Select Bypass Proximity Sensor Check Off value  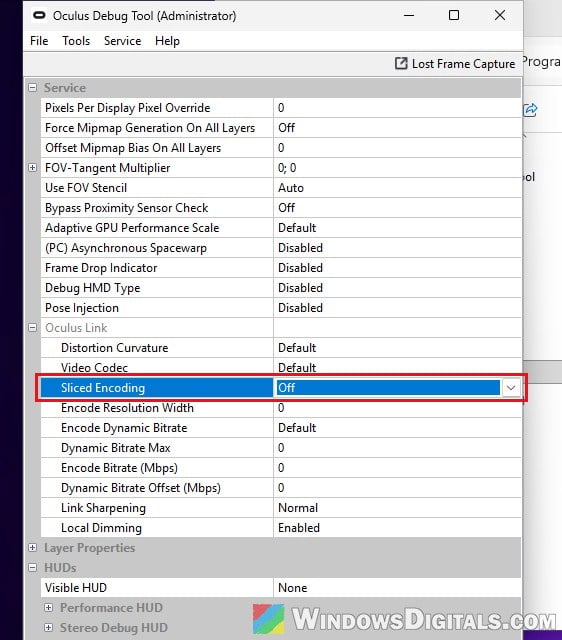click(x=397, y=208)
